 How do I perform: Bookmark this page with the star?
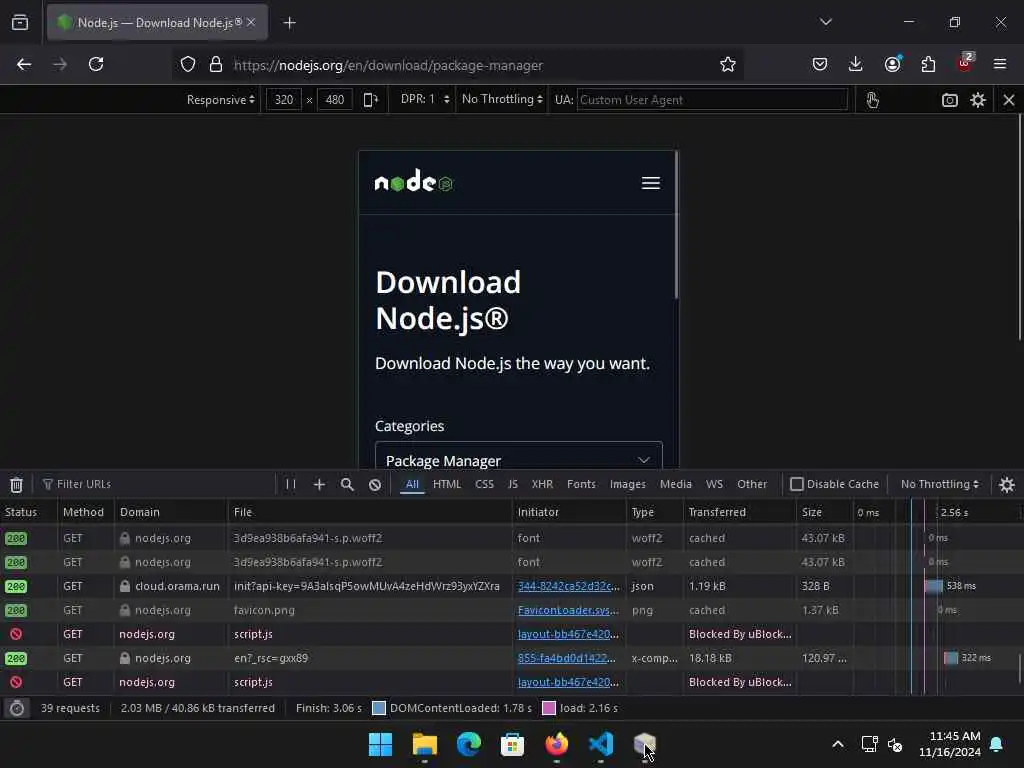(x=728, y=64)
